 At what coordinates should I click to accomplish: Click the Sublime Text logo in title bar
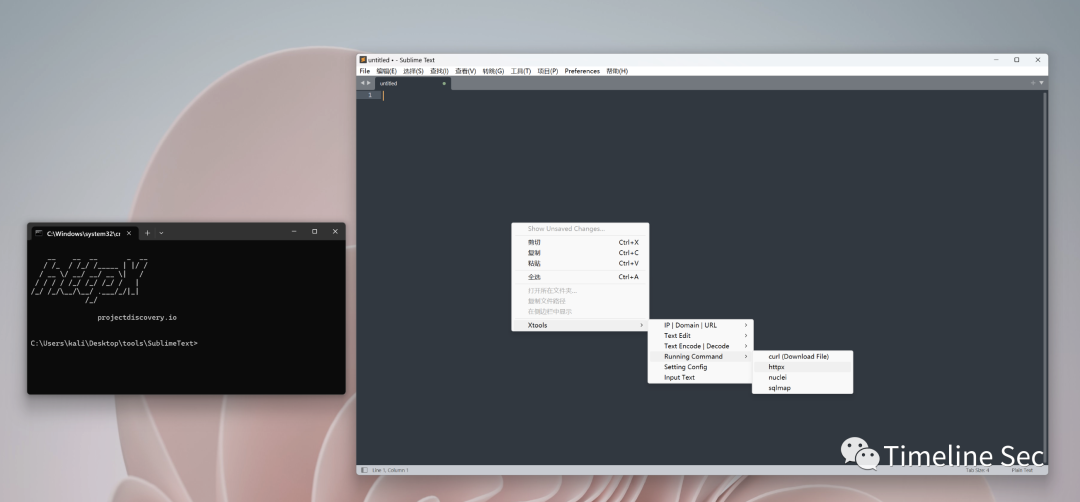(x=363, y=60)
